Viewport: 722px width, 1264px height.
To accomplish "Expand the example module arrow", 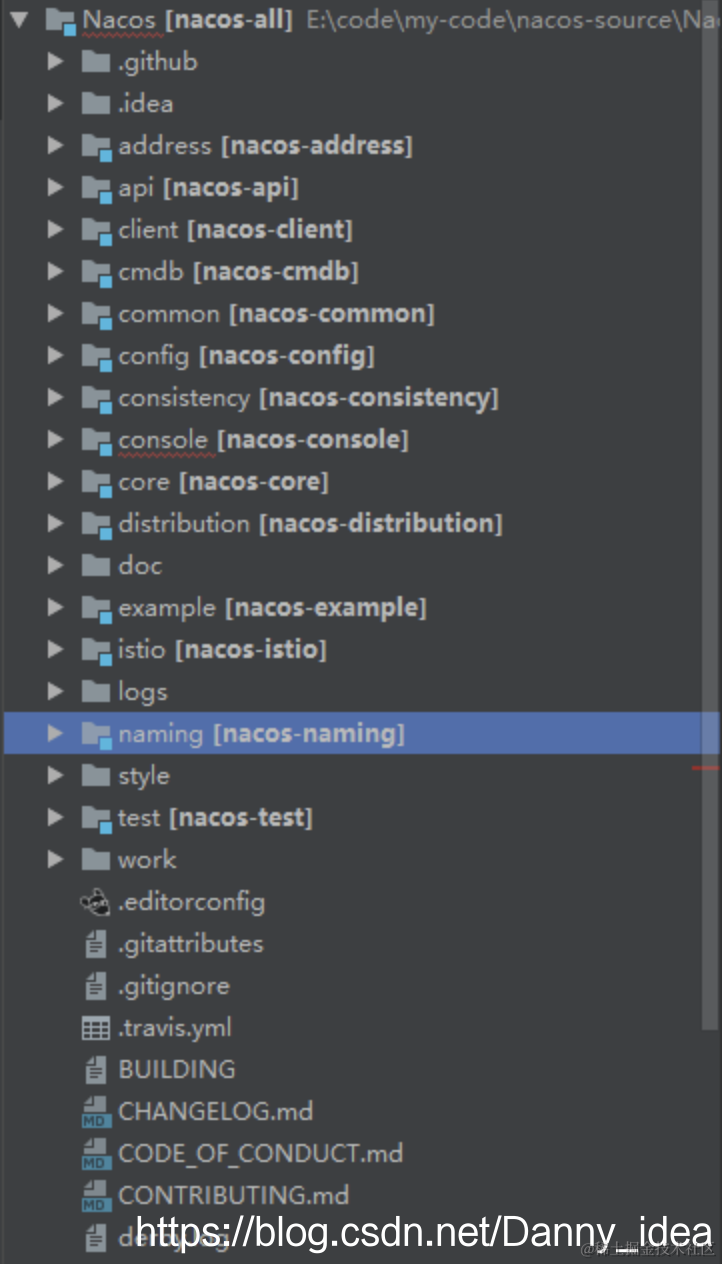I will pos(55,607).
